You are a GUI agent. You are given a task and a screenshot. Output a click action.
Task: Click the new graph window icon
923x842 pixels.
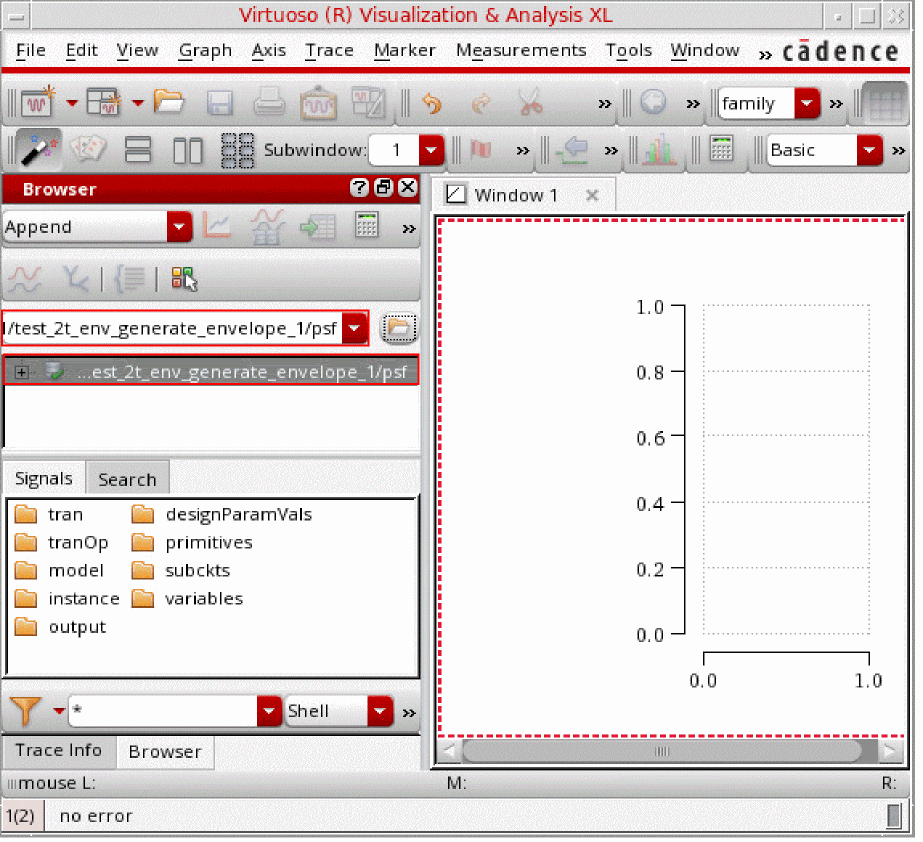click(x=40, y=102)
